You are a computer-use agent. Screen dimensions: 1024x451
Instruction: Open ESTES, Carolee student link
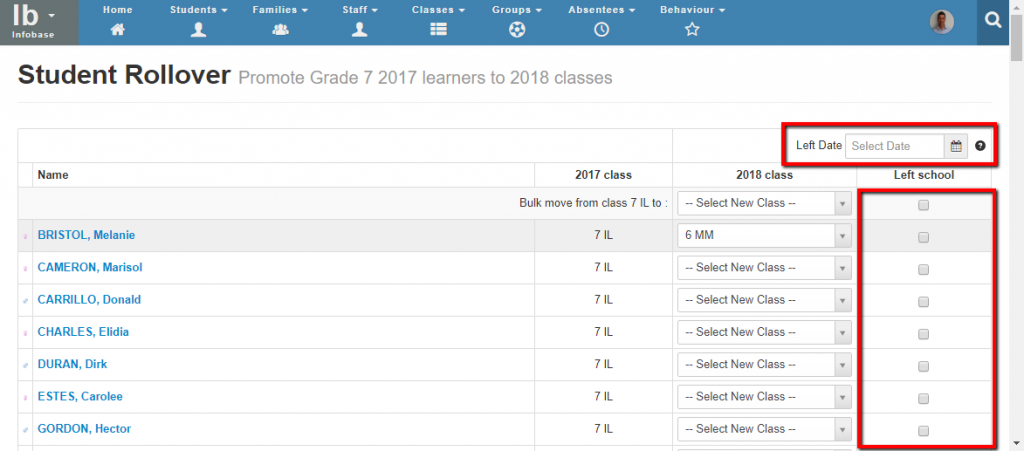(x=80, y=396)
